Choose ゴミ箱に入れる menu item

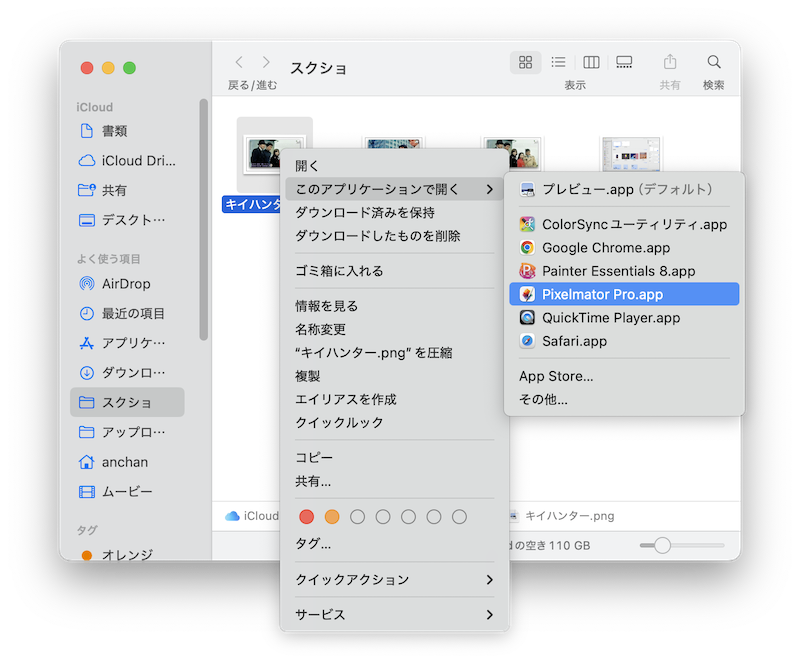[x=394, y=271]
